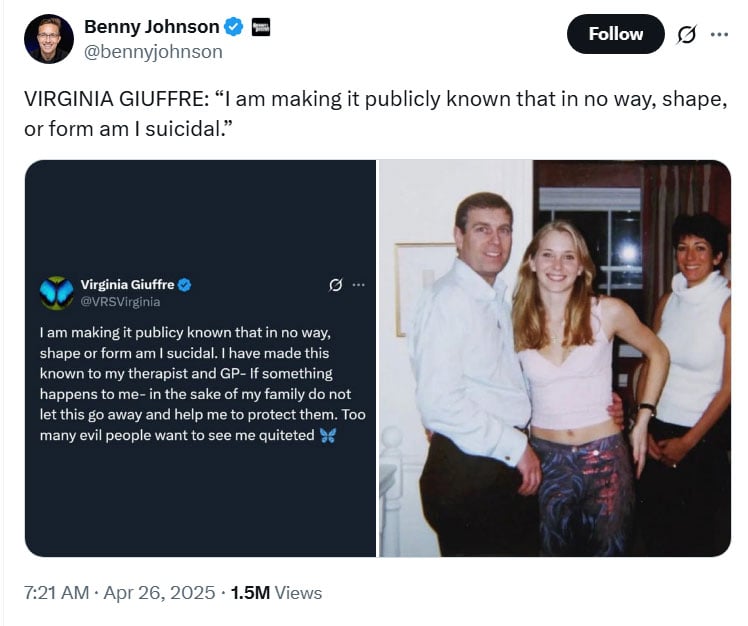Click the Grok icon inside the embedded post

336,285
